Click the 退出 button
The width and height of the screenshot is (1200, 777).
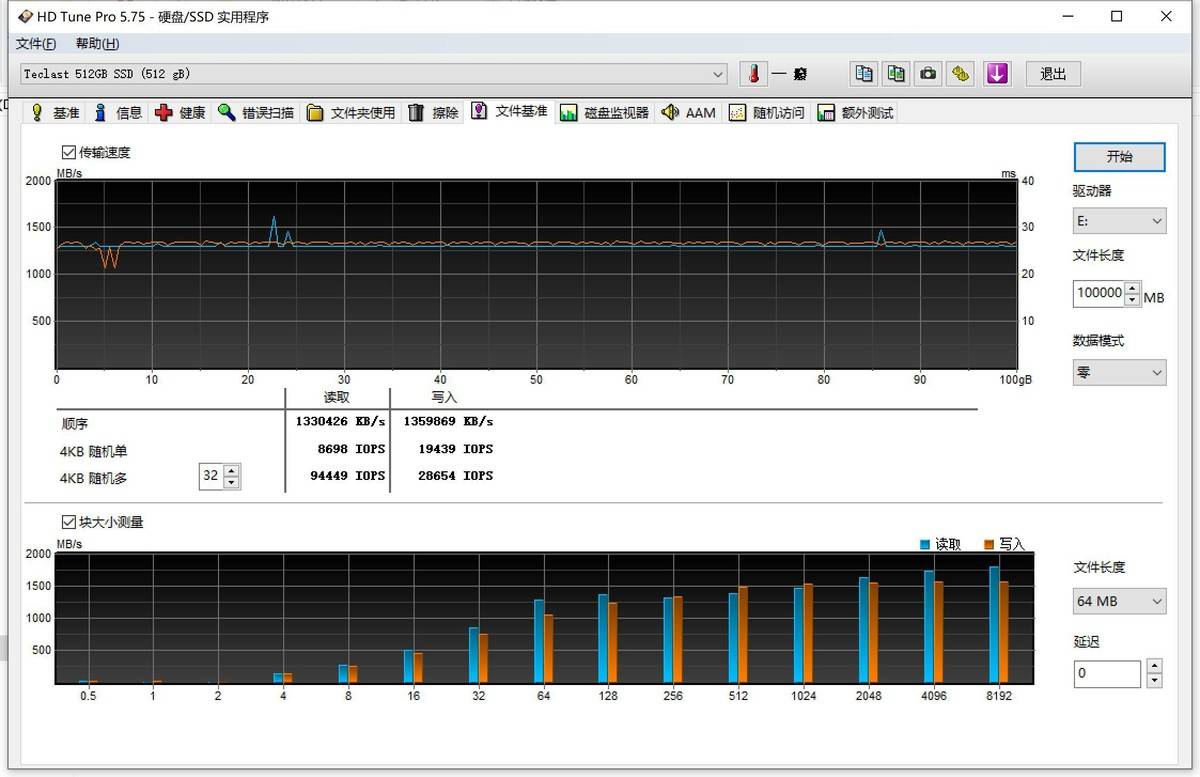coord(1053,74)
